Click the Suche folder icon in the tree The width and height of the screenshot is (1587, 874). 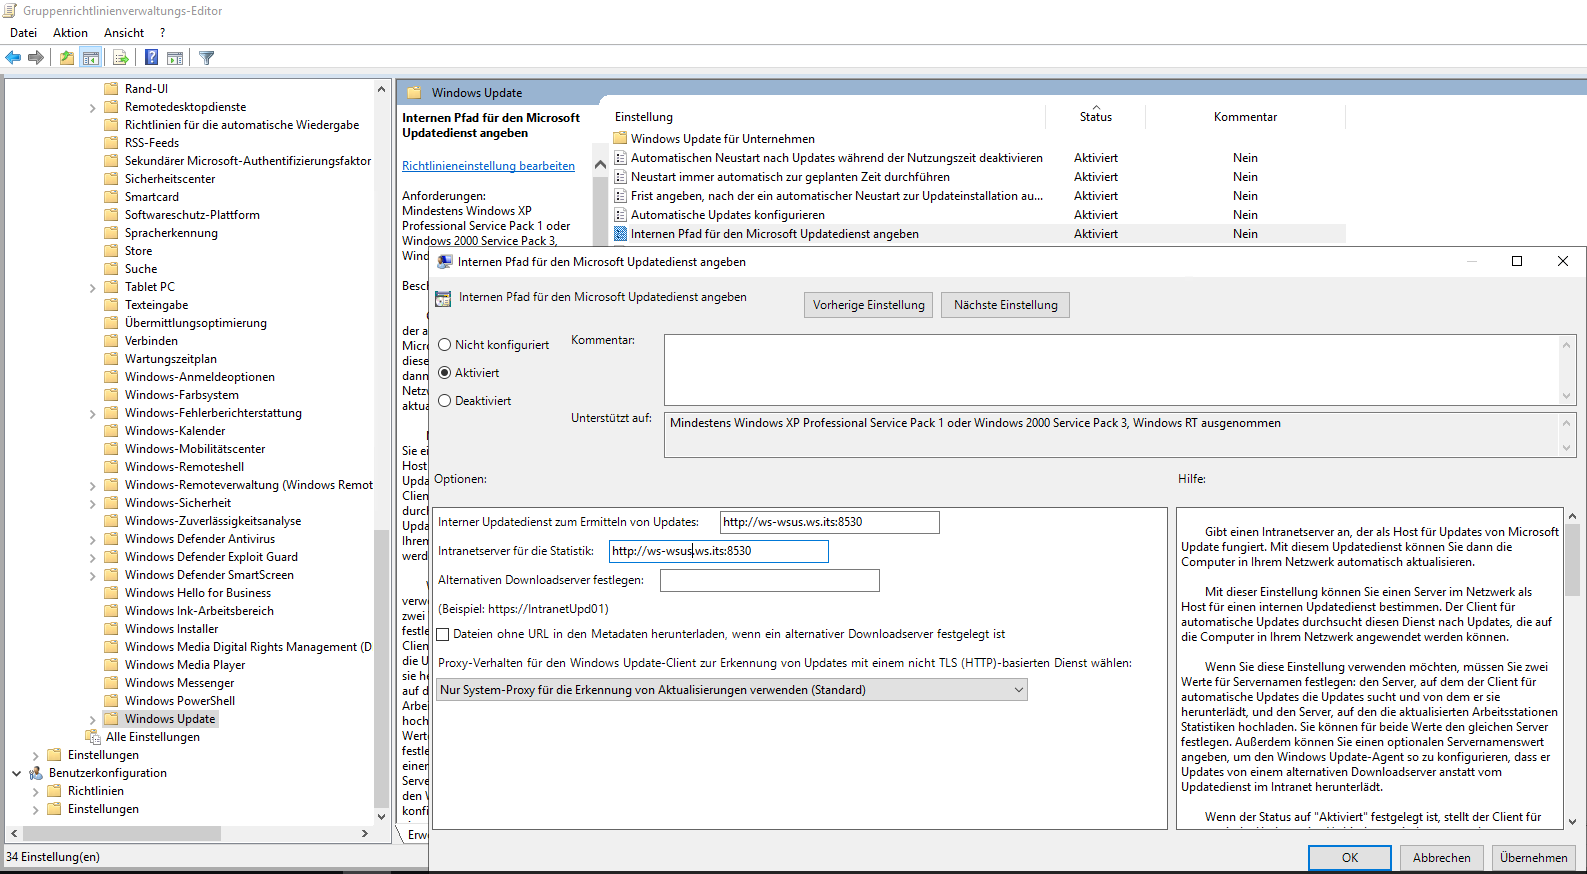tap(112, 269)
